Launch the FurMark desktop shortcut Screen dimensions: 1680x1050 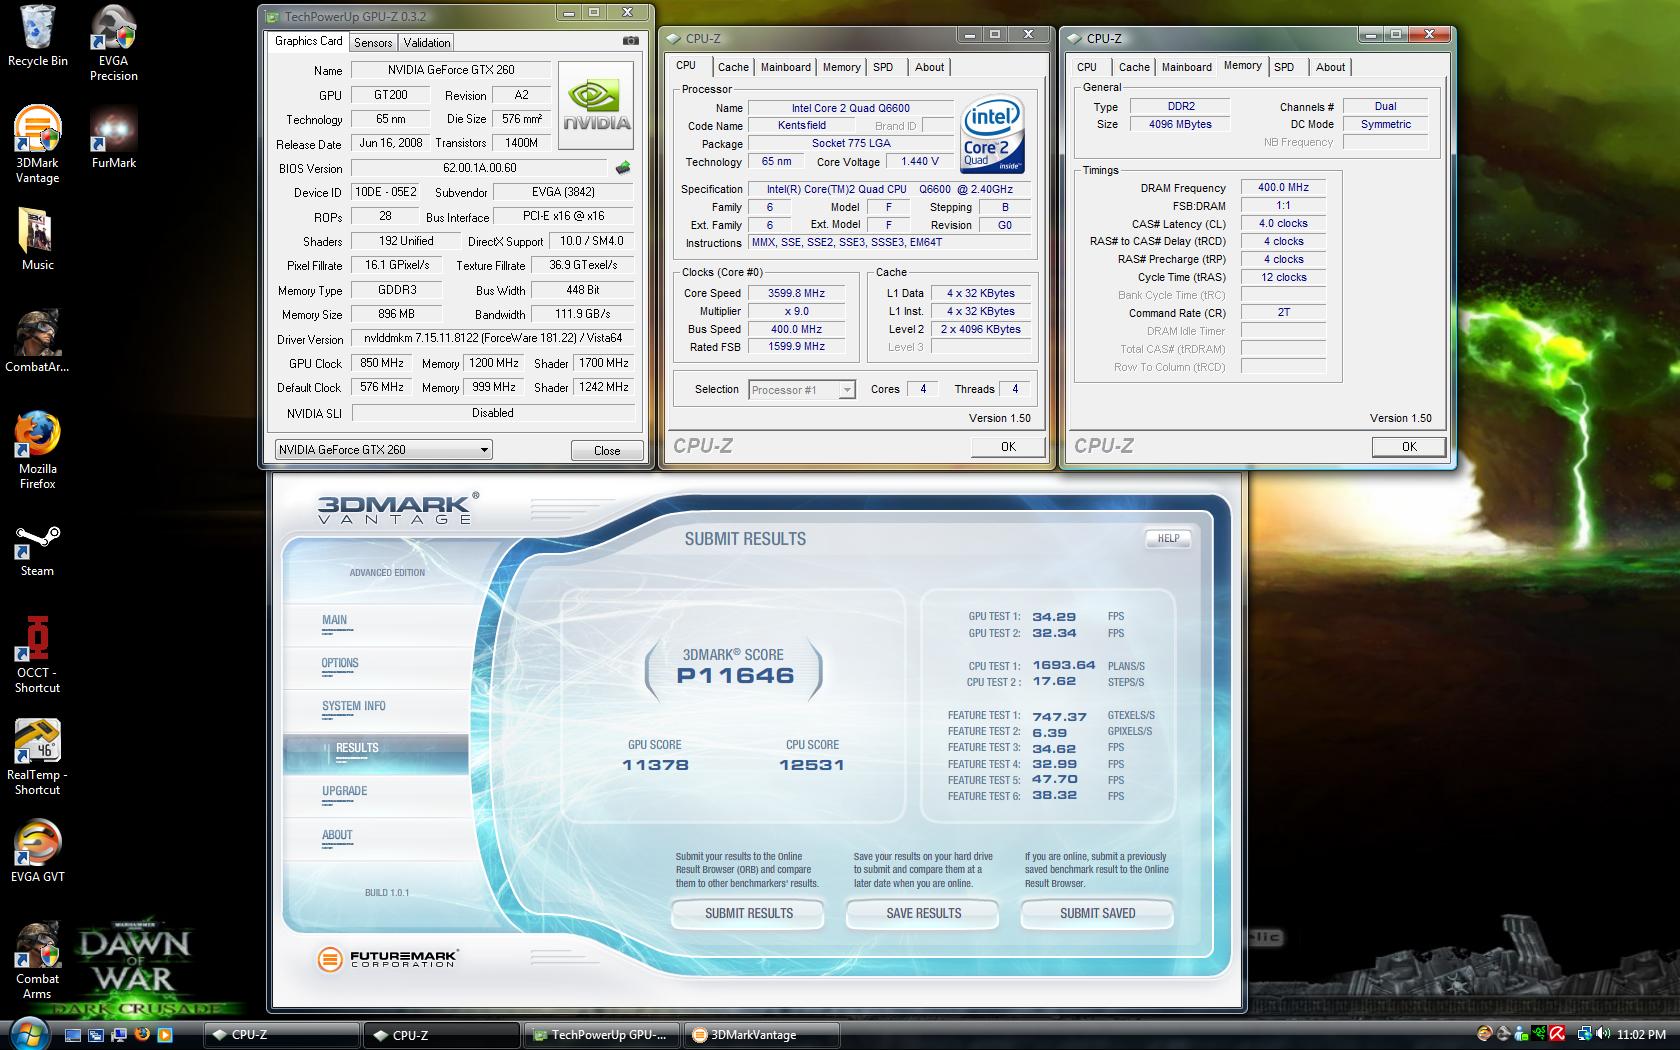pyautogui.click(x=114, y=138)
